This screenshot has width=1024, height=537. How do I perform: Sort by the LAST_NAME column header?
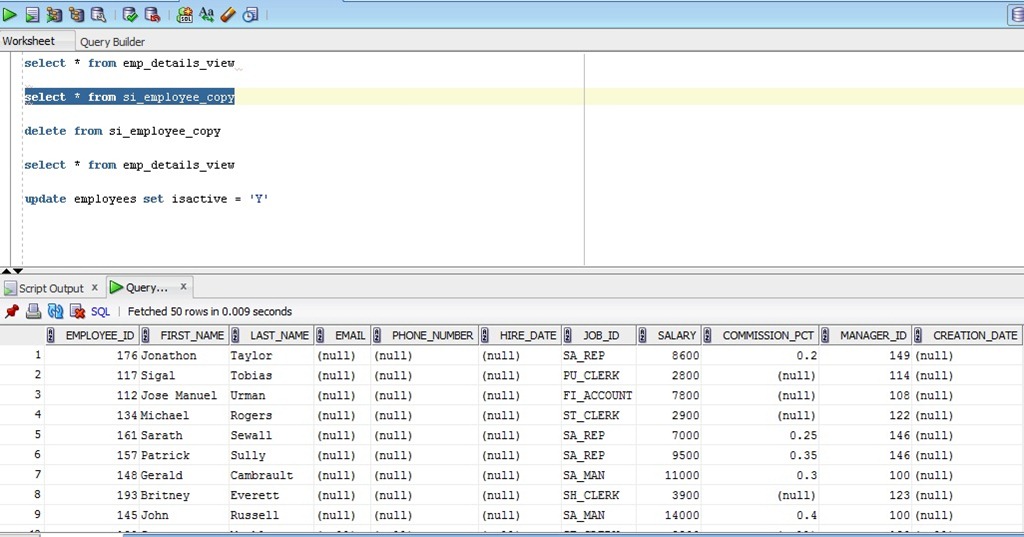click(x=278, y=336)
